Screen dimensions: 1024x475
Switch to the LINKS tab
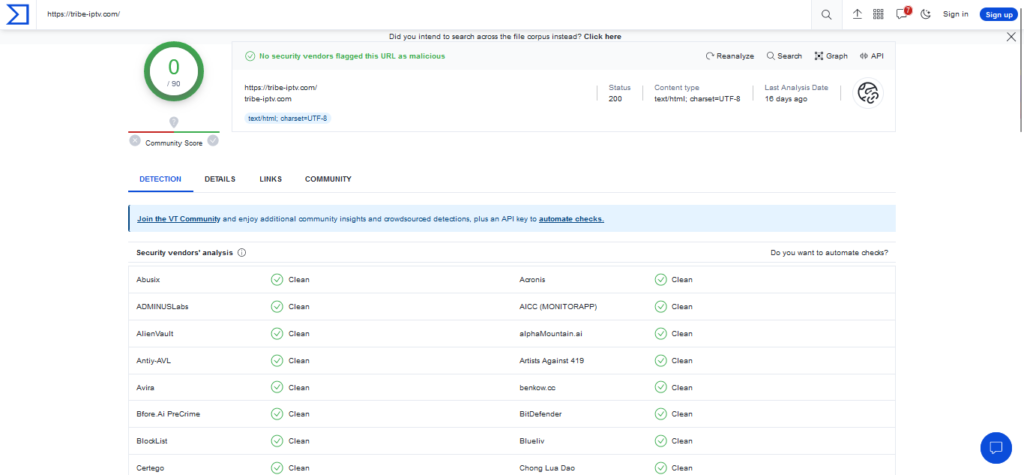point(270,179)
